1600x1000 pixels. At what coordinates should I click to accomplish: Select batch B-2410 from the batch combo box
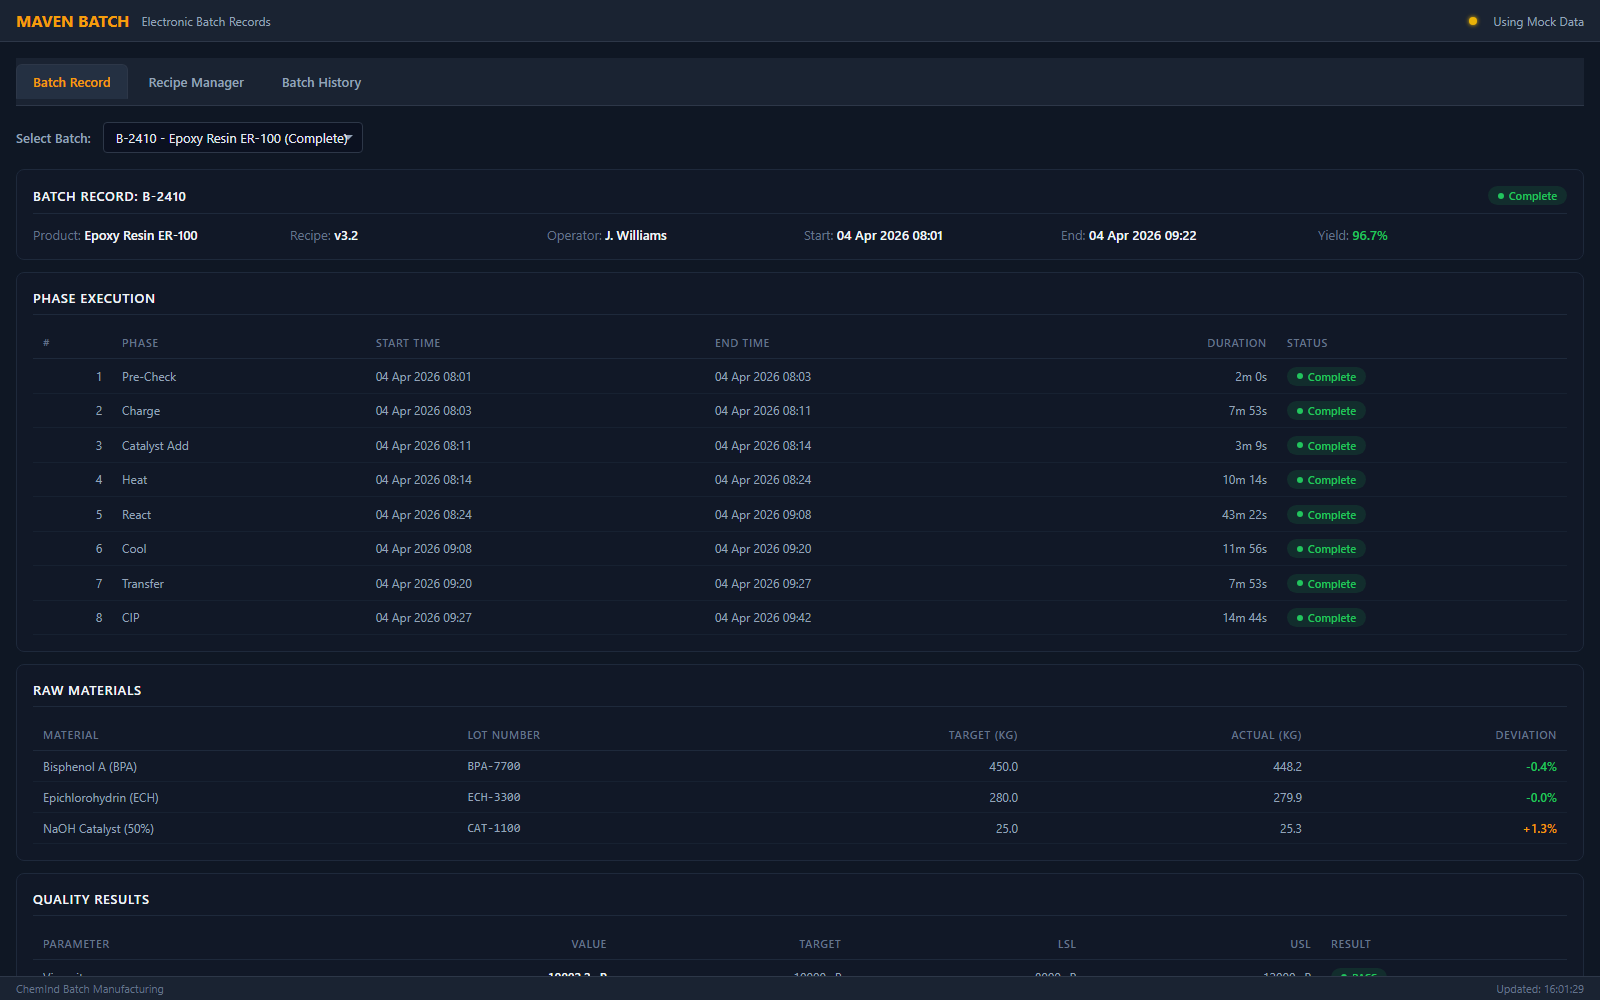232,138
